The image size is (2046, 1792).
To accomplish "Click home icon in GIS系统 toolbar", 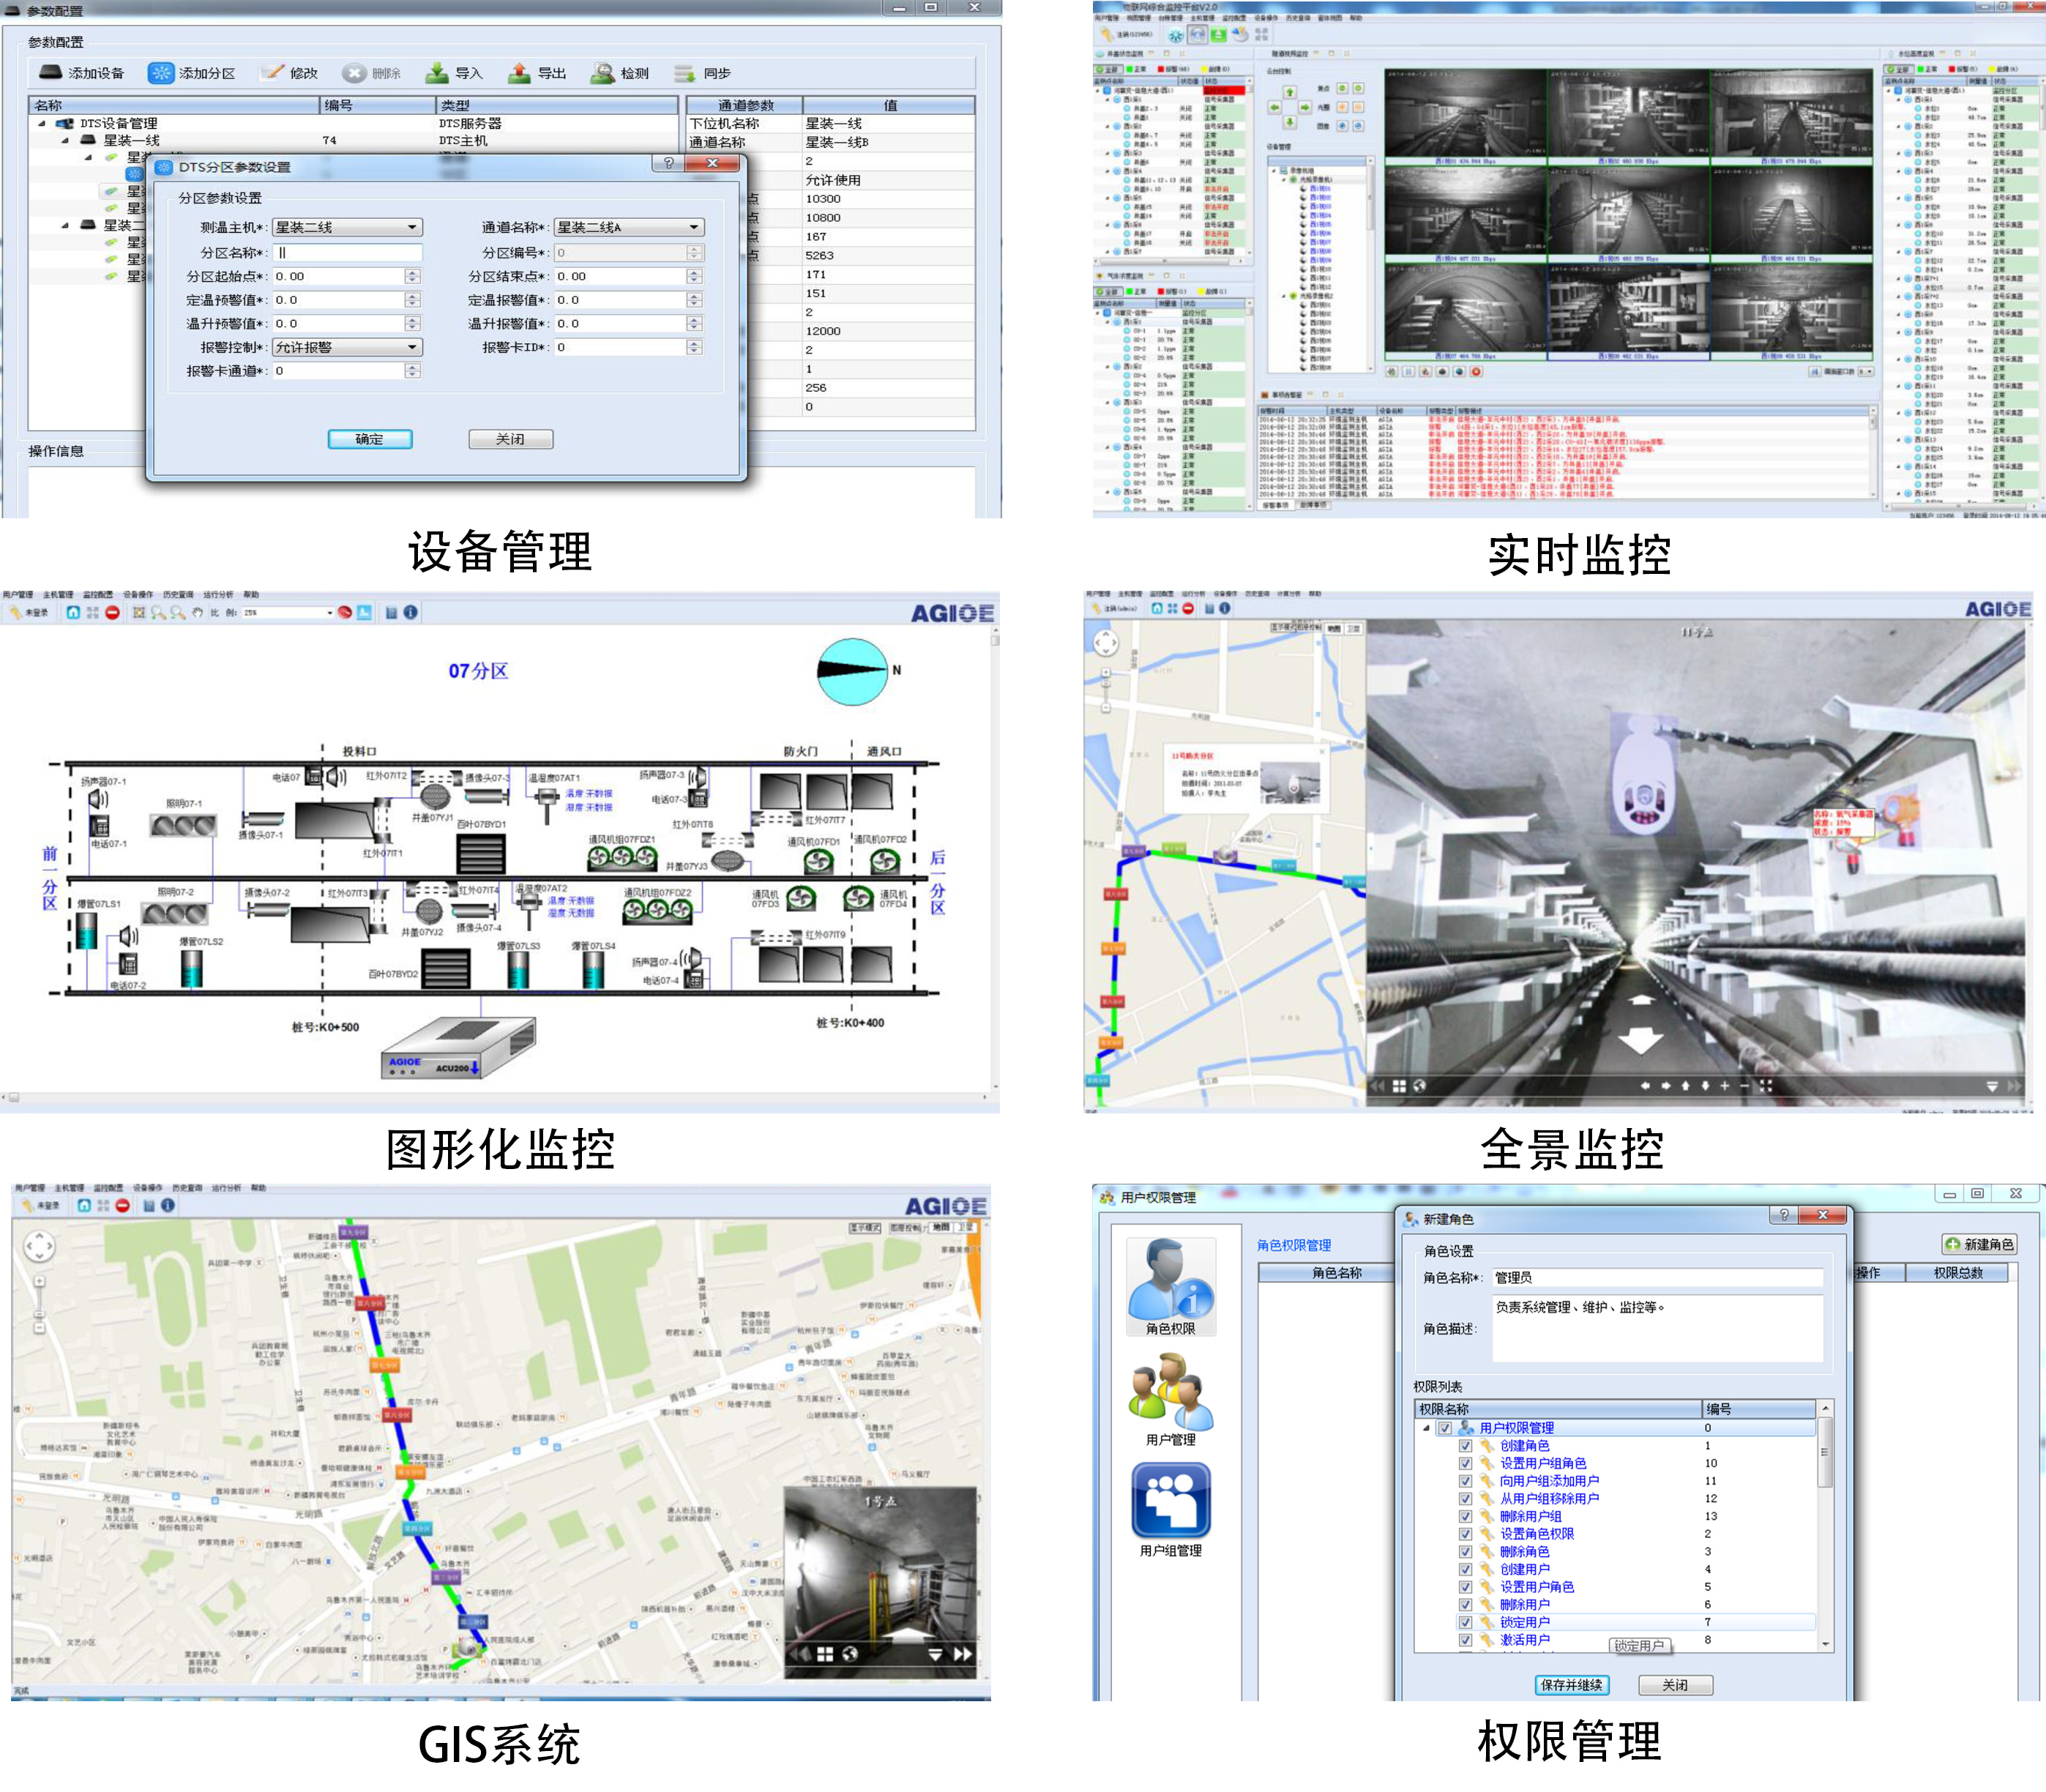I will 84,1205.
